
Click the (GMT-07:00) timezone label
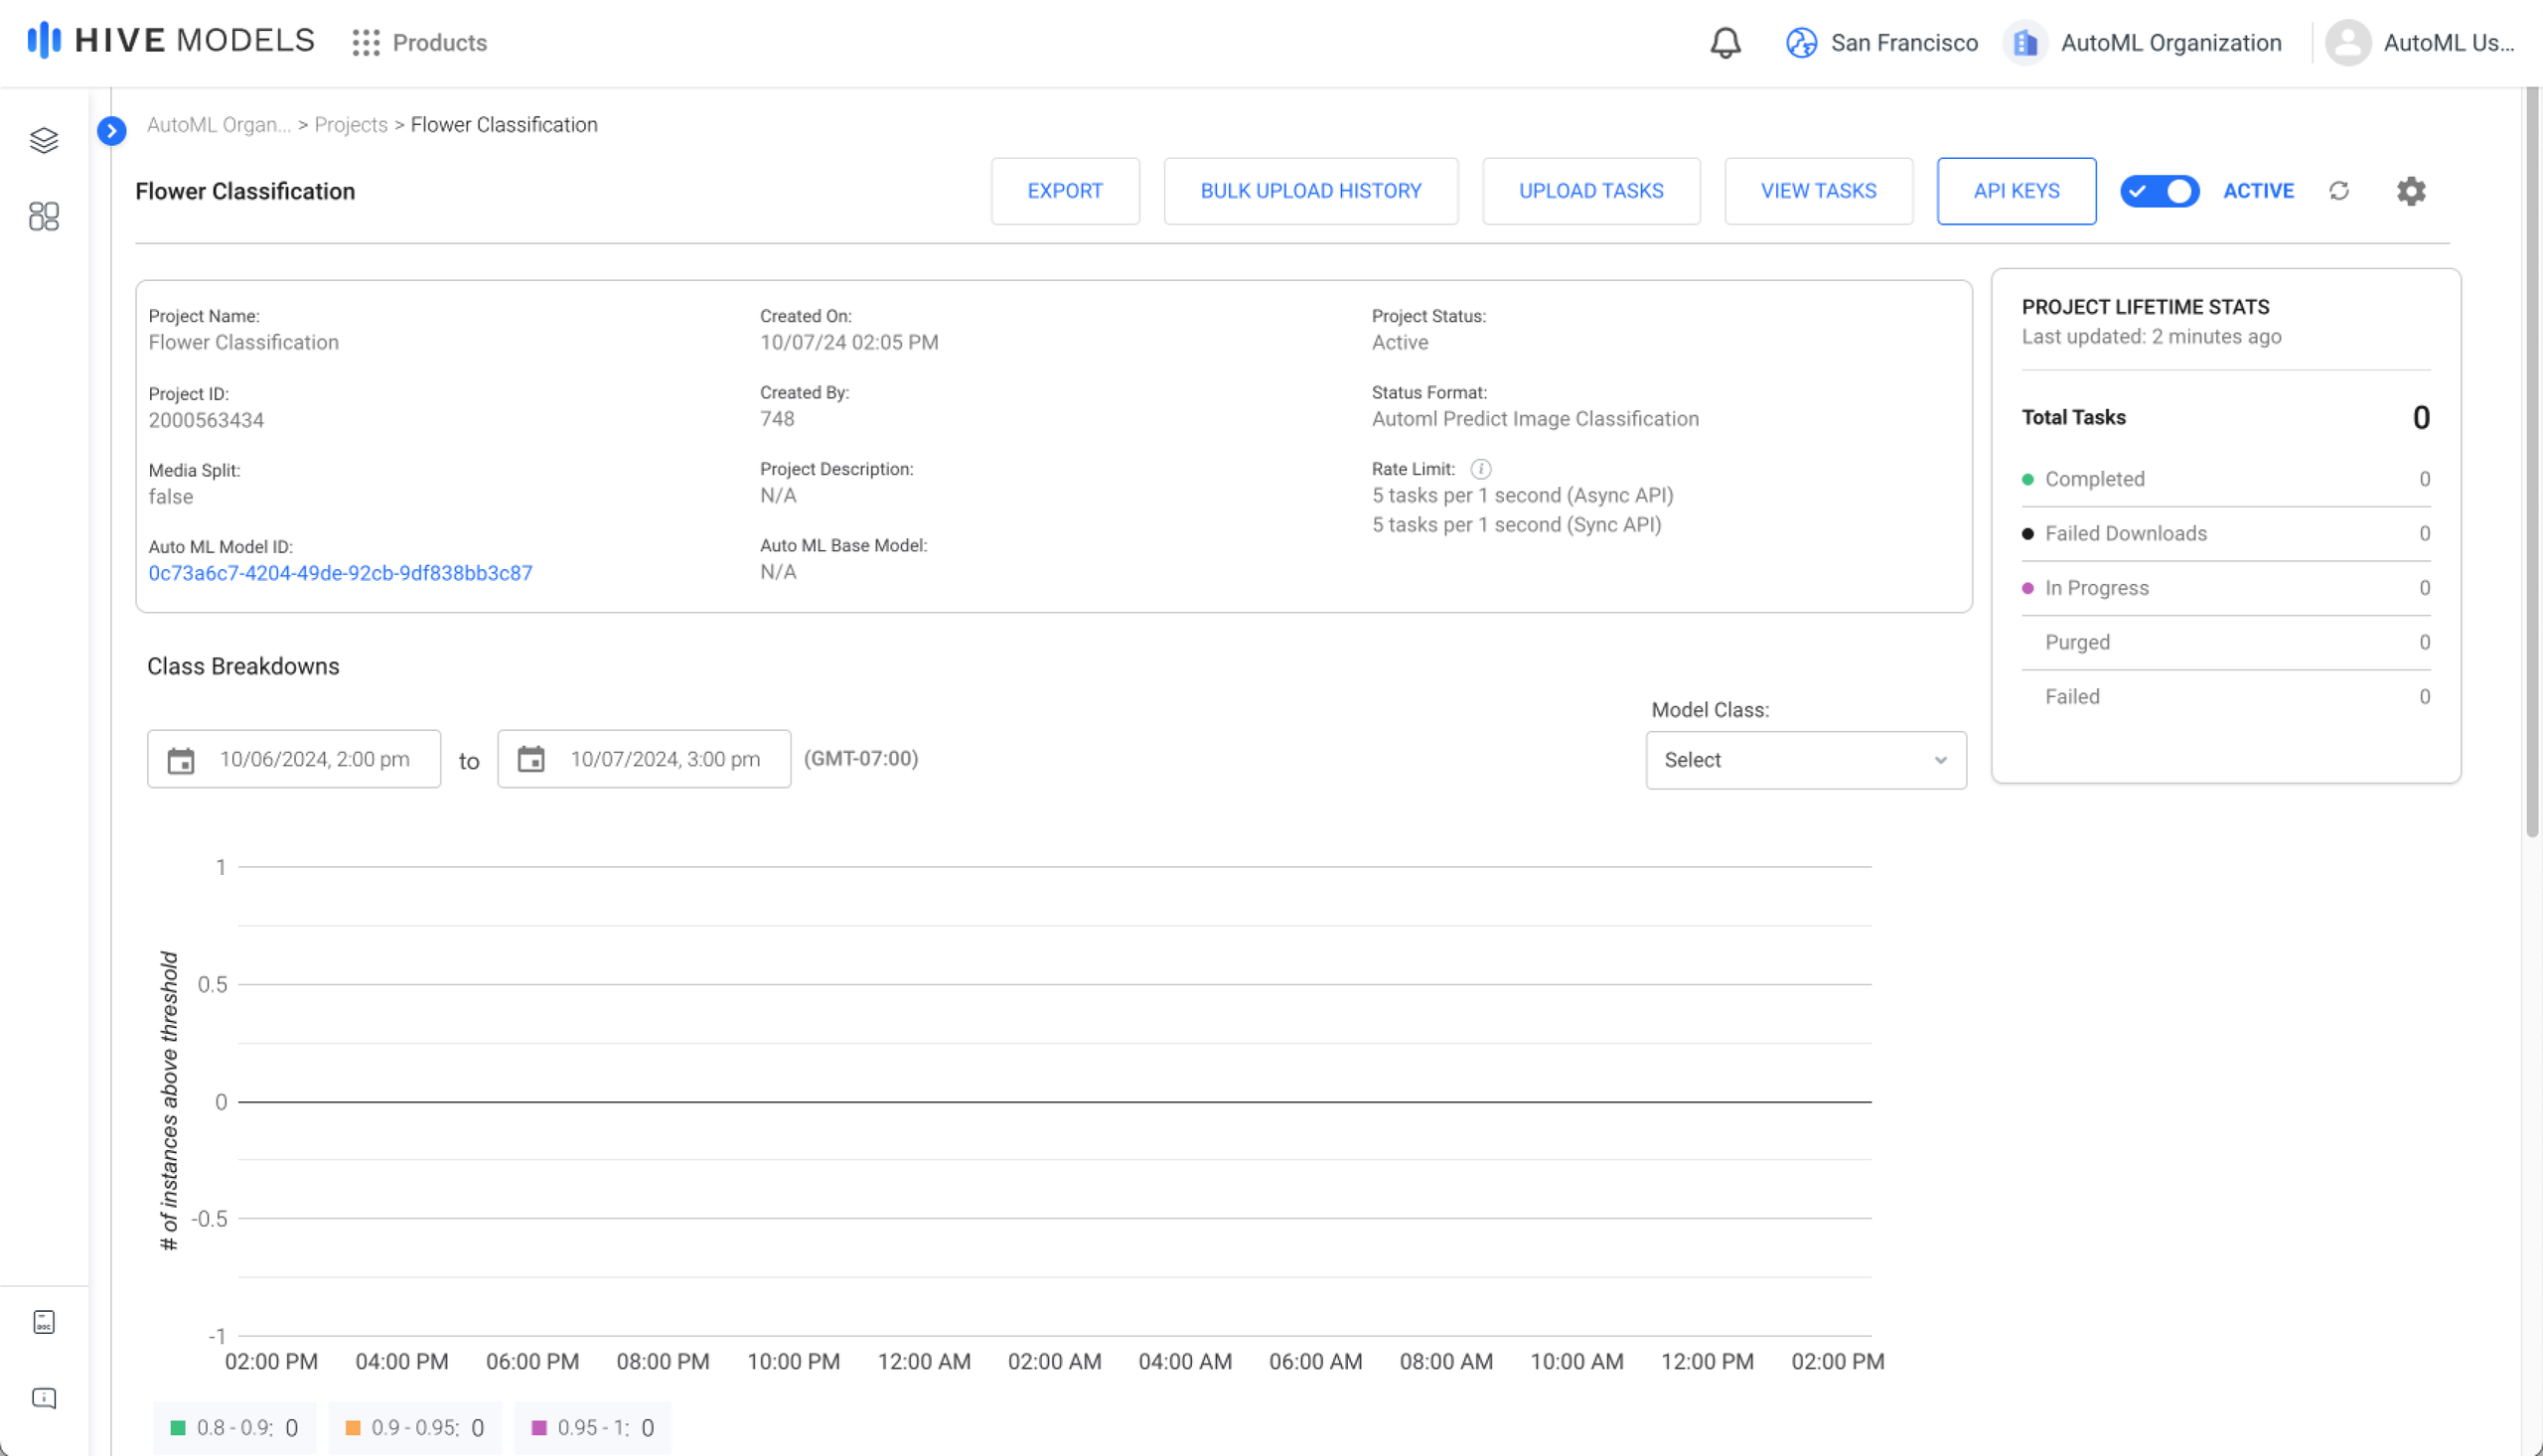click(x=861, y=759)
